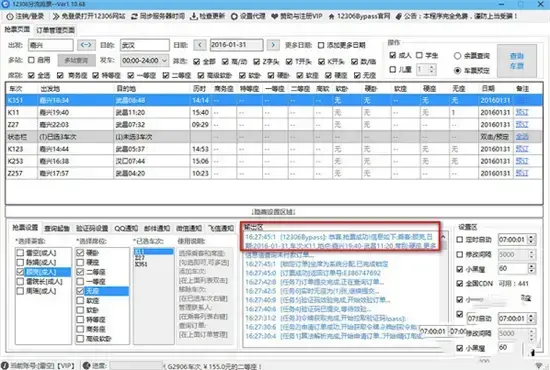Select K11 in the 已选车次 list
The width and height of the screenshot is (550, 370).
coord(154,251)
